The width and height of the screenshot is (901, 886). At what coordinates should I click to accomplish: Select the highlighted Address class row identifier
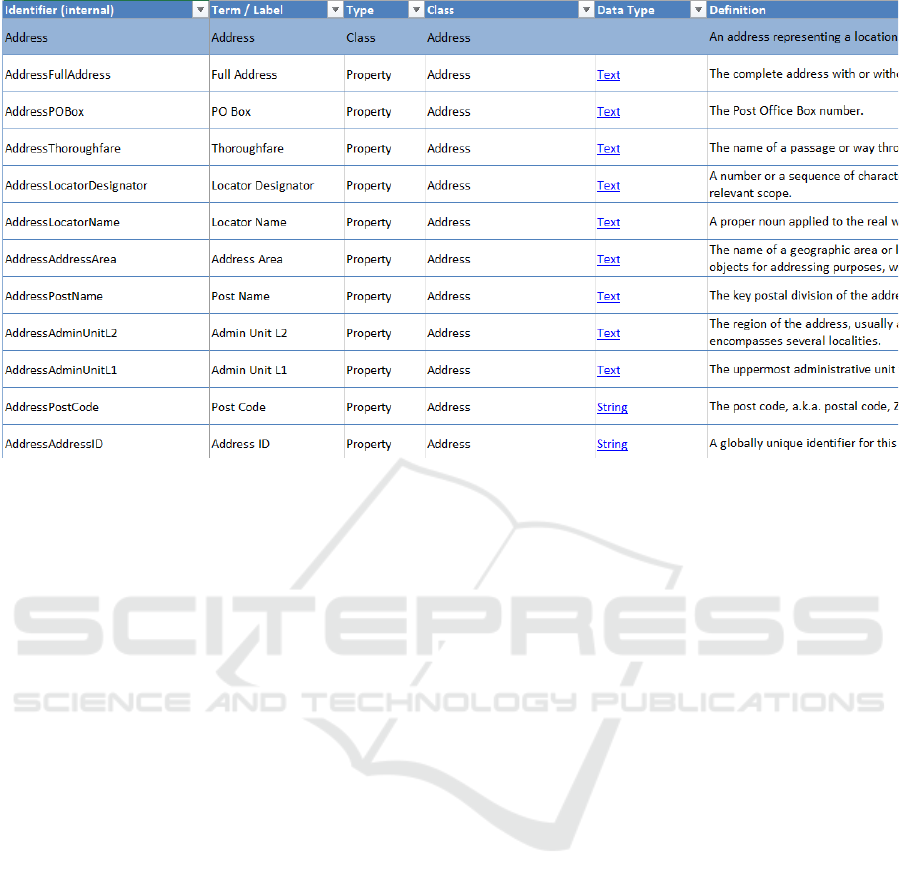pos(26,38)
